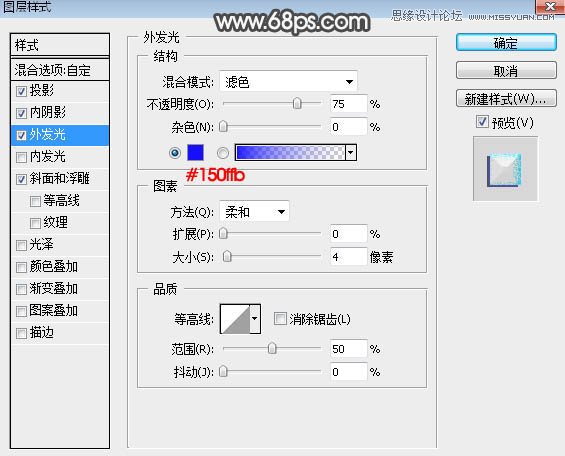Select the gradient radio button
Viewport: 565px width, 456px height.
pyautogui.click(x=223, y=153)
